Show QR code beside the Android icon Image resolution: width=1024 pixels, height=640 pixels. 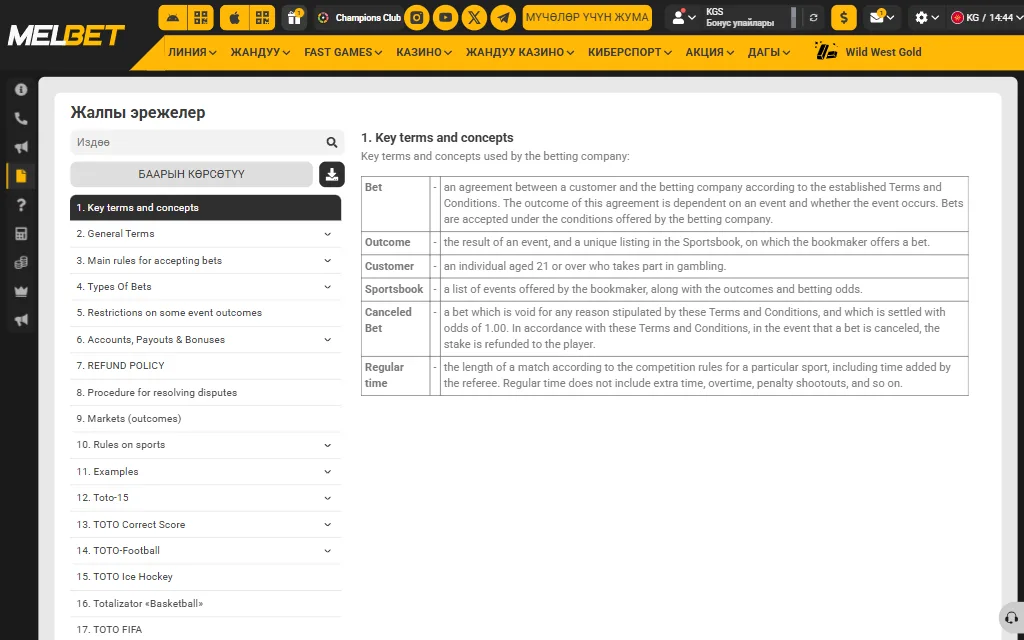(x=200, y=18)
